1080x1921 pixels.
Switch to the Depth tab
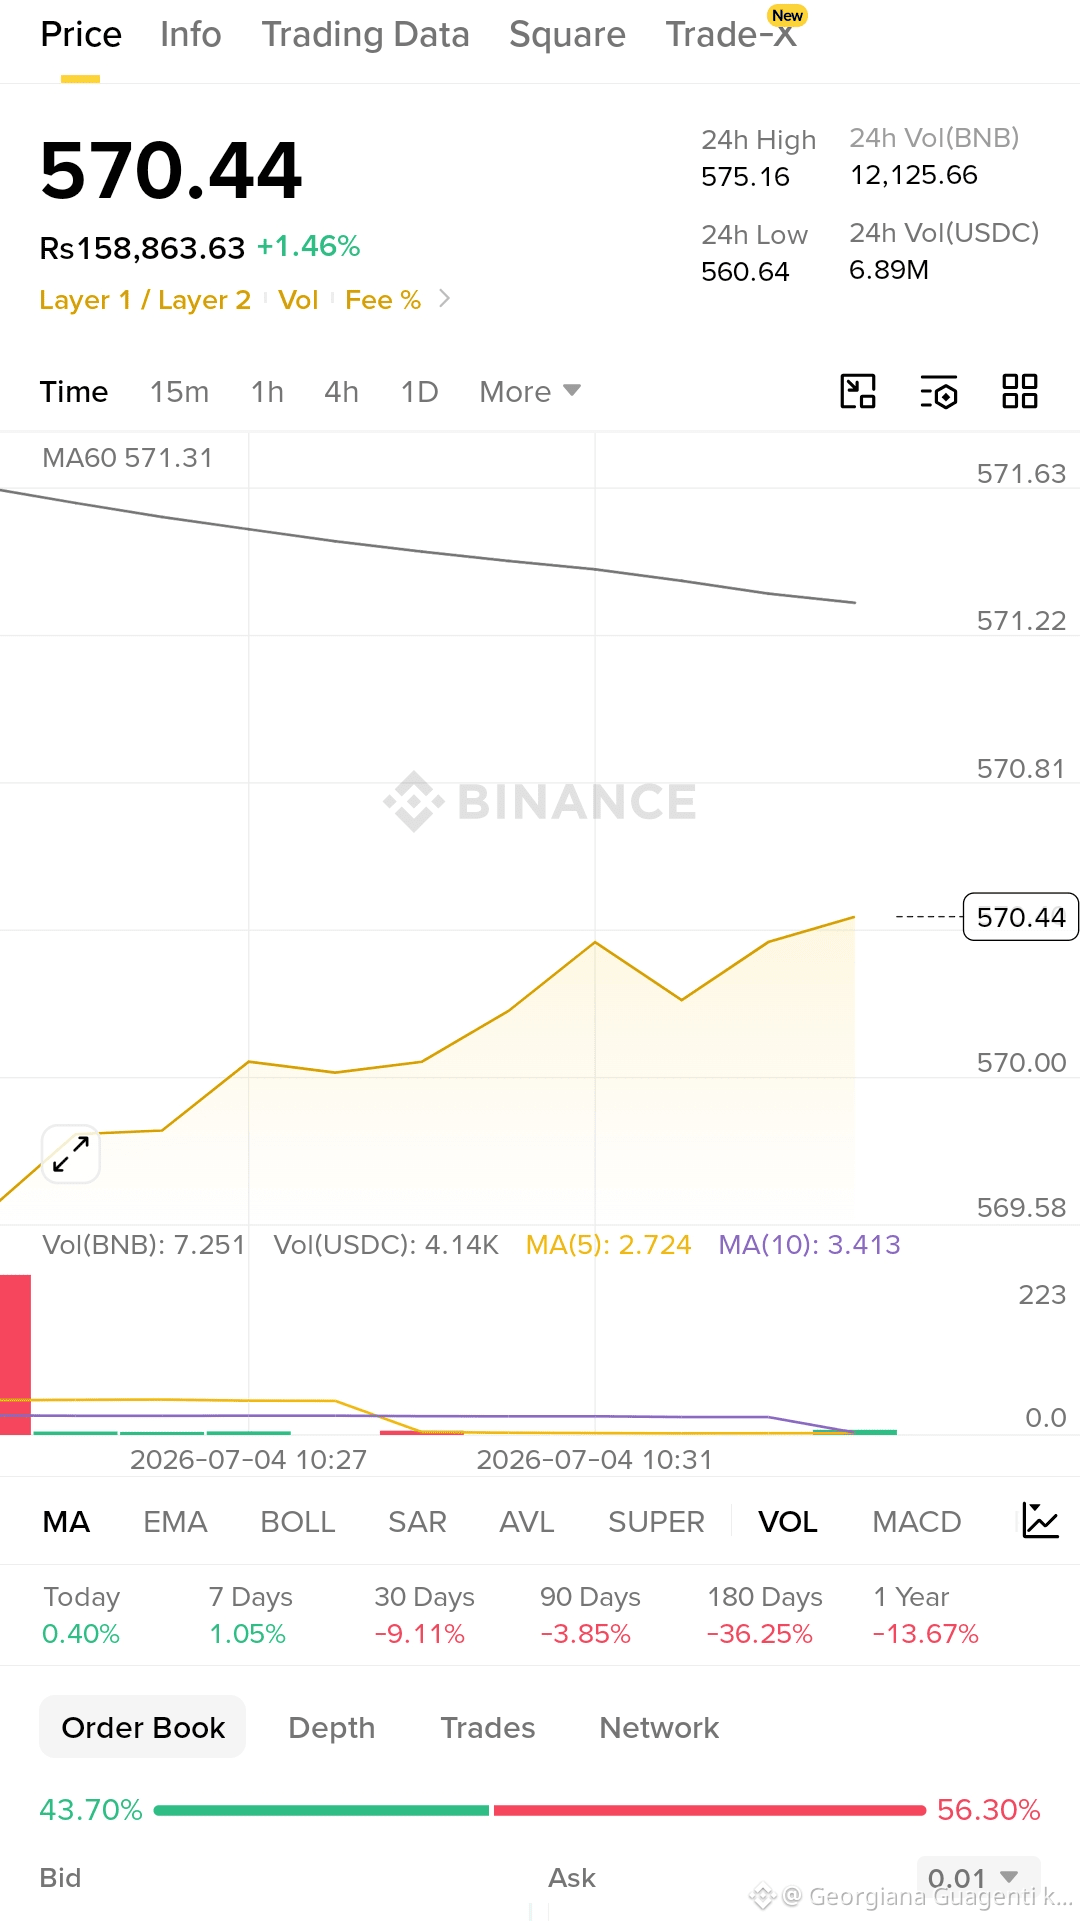[331, 1728]
